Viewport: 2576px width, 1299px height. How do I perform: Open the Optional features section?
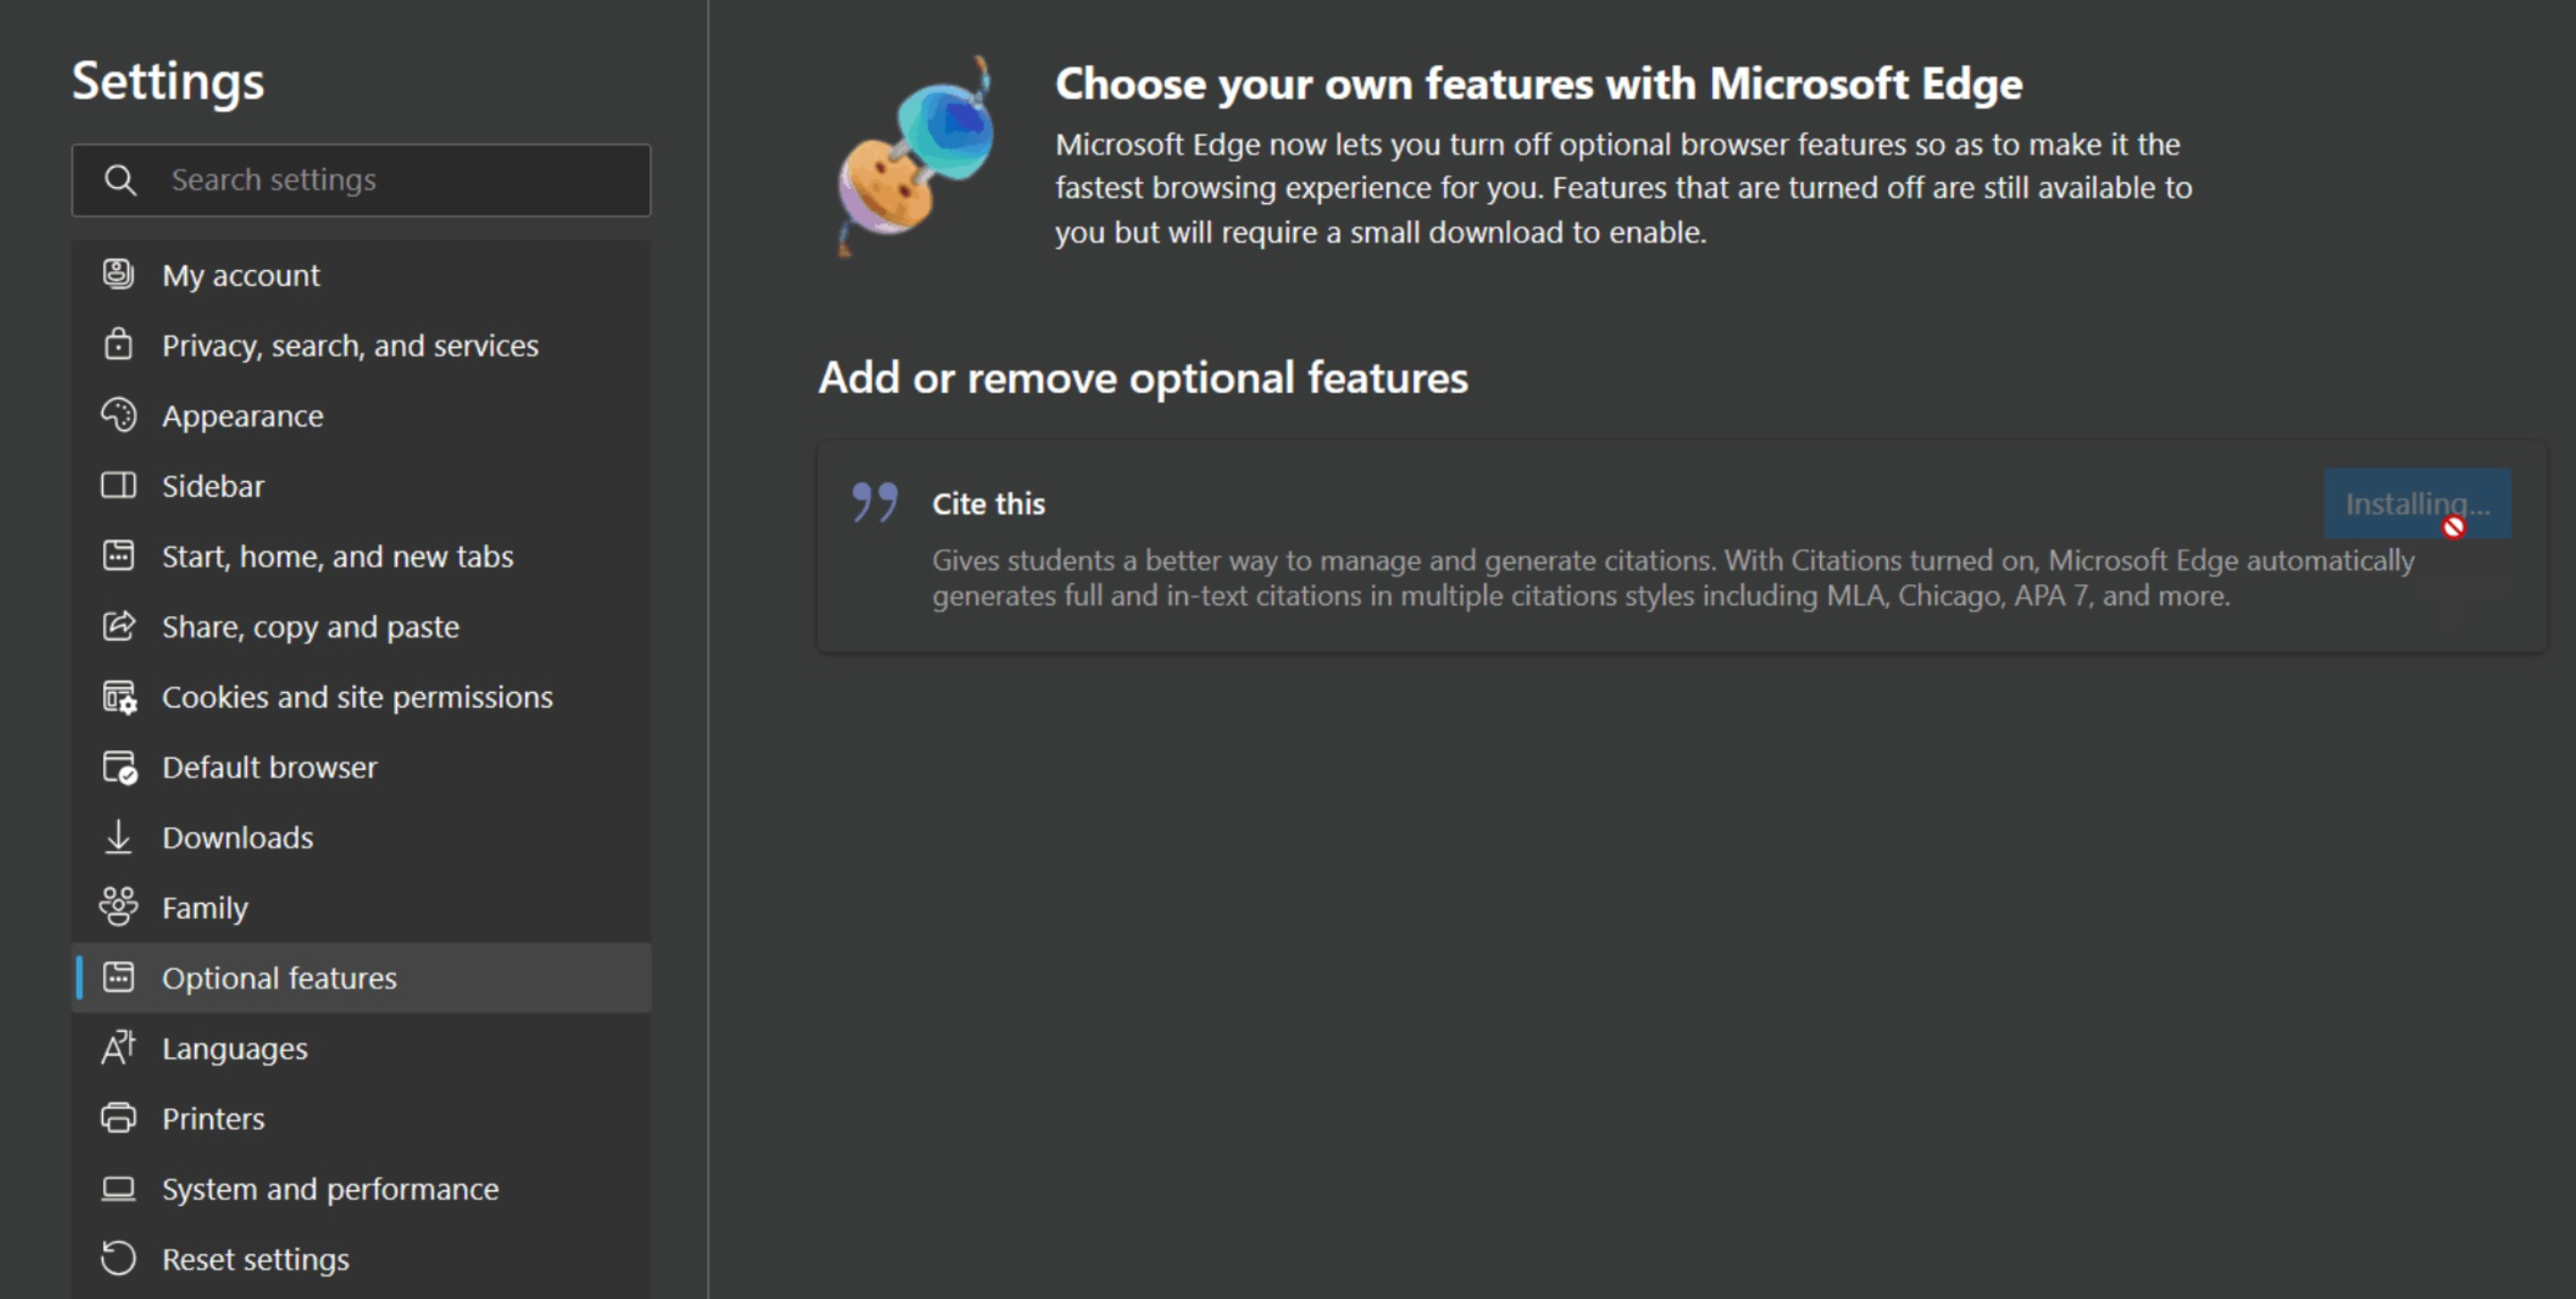pos(278,978)
